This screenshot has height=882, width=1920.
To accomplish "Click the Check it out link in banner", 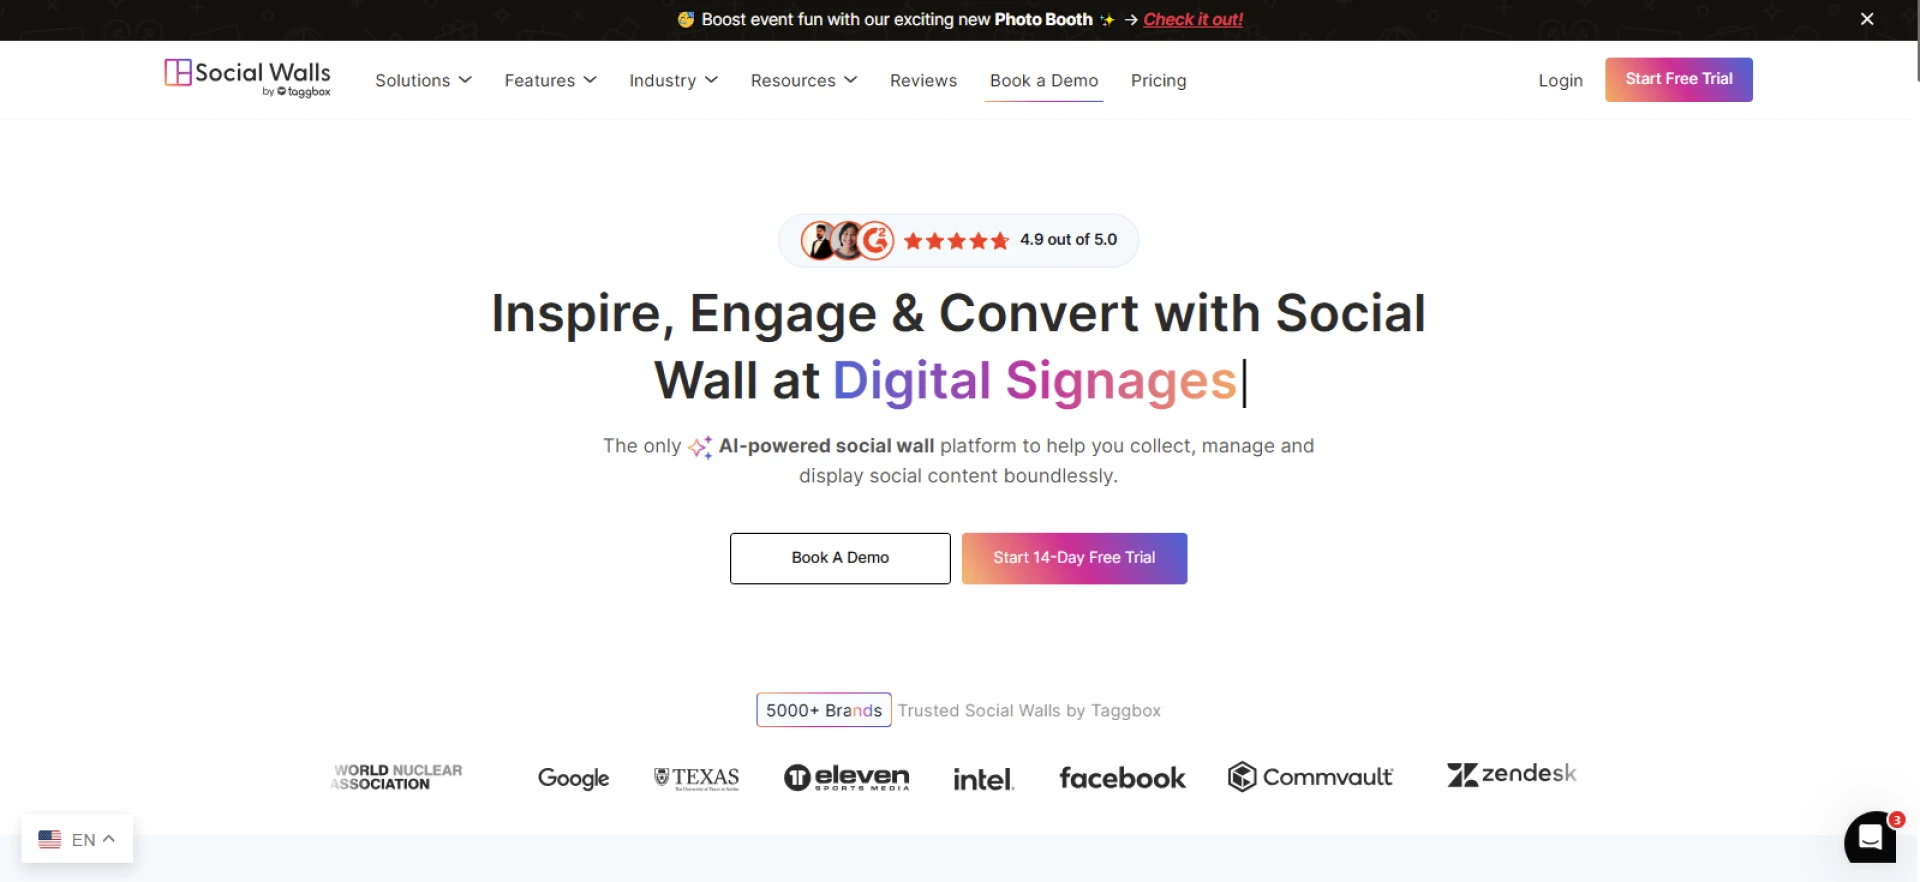I will [1193, 19].
